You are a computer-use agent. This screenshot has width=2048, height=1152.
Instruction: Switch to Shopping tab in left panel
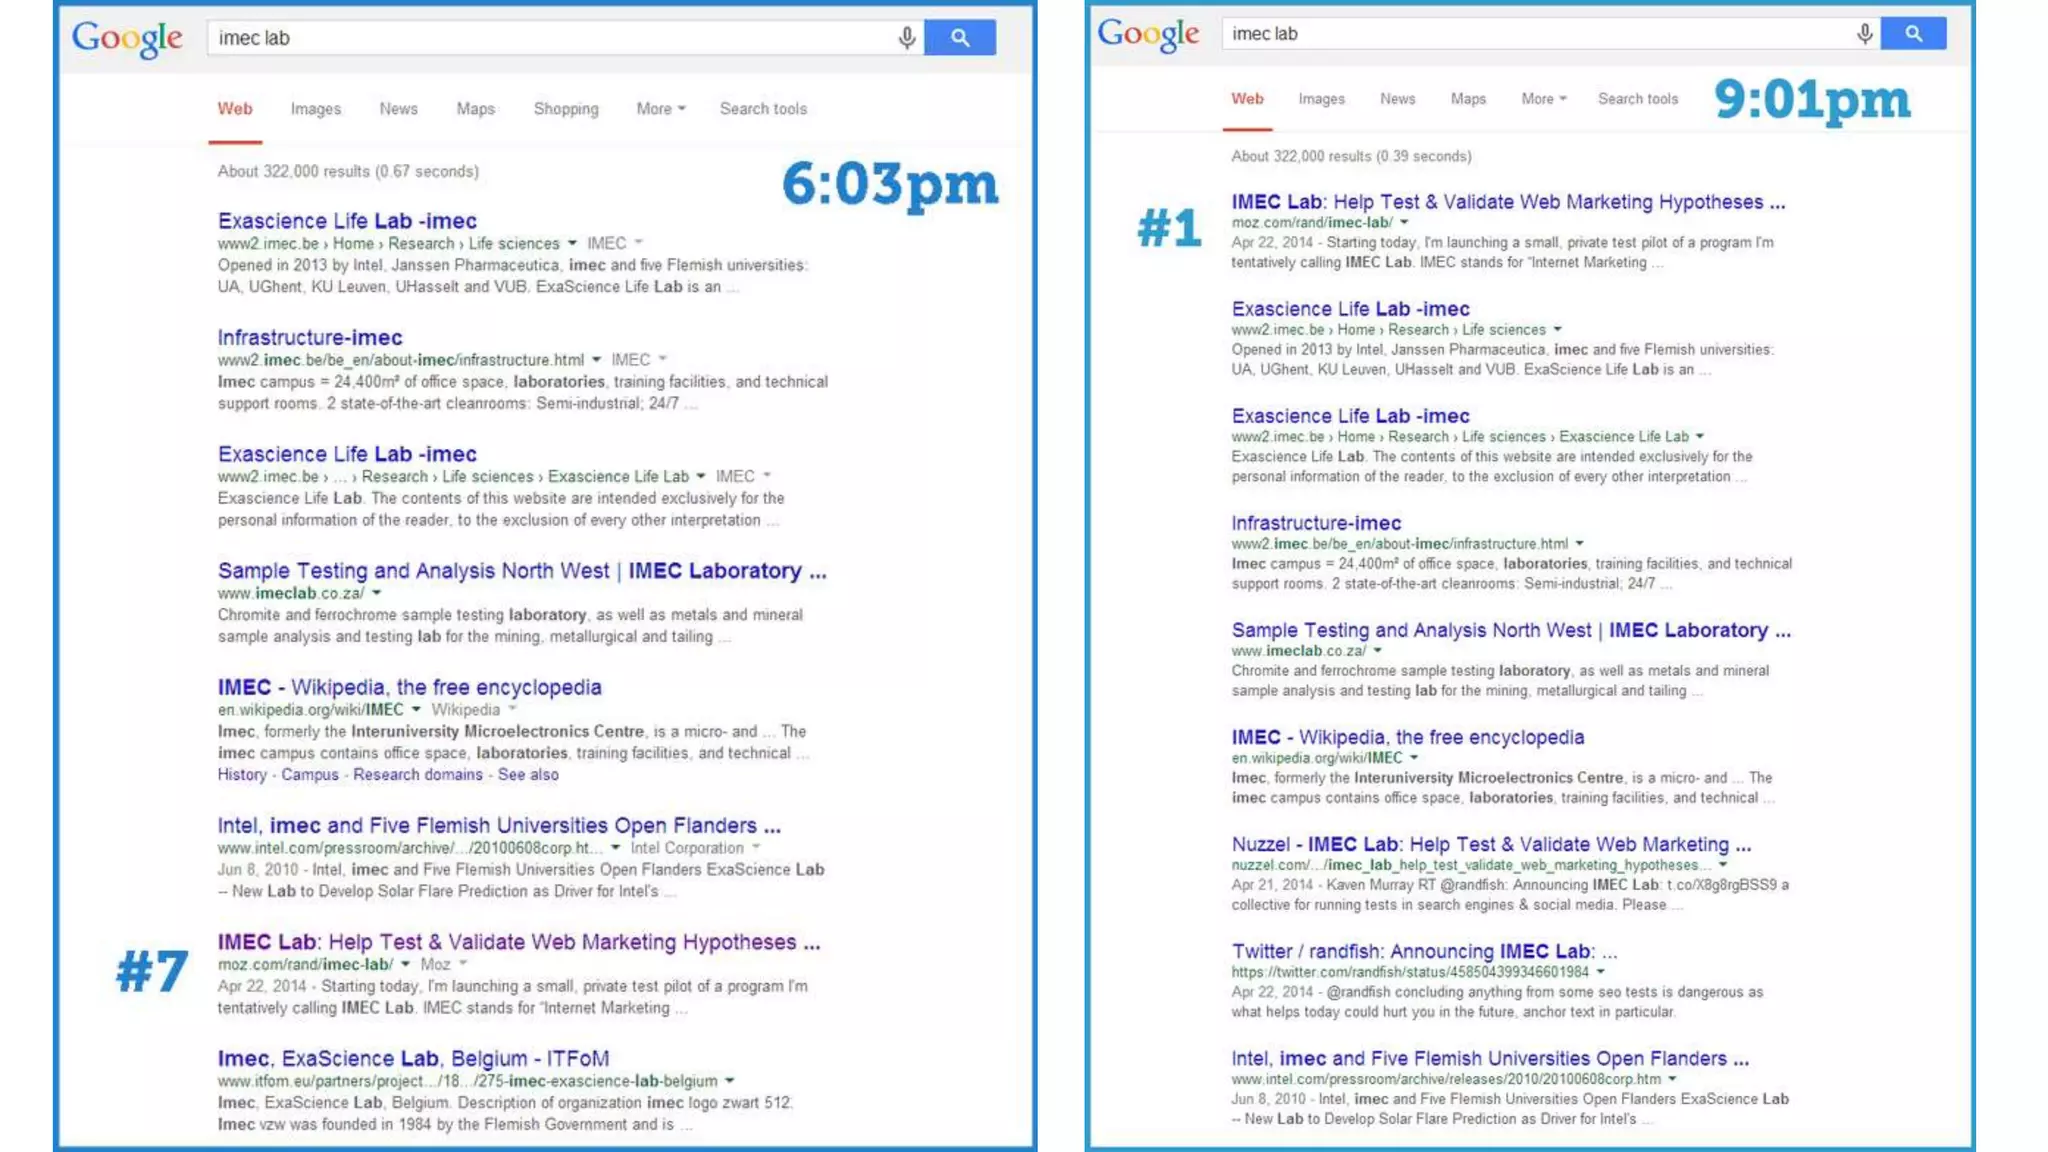click(x=565, y=109)
